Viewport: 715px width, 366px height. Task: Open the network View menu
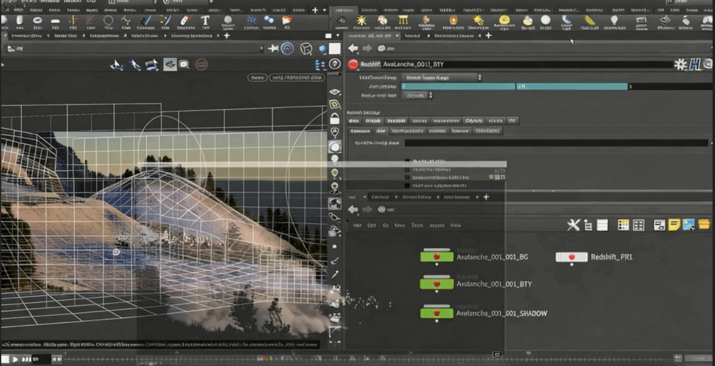point(399,226)
